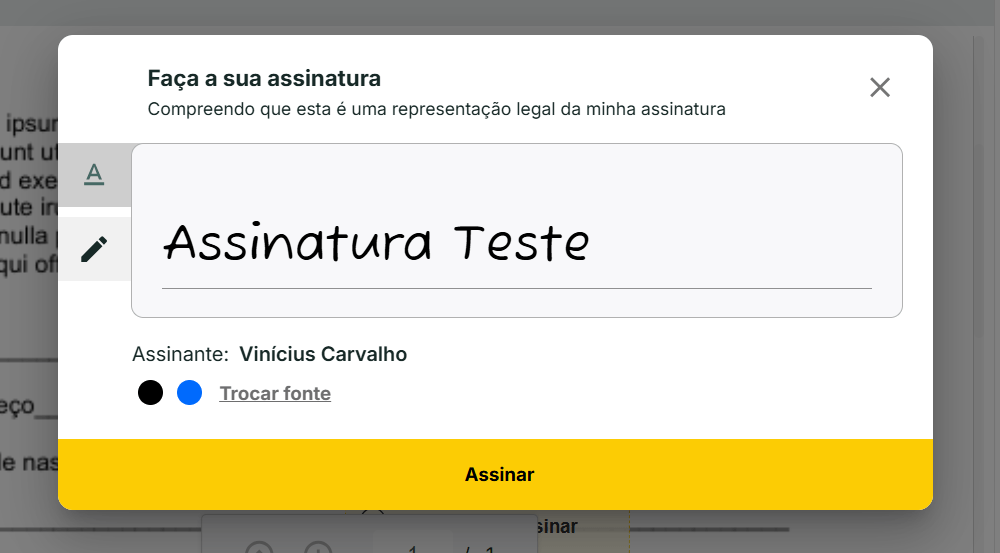Viewport: 1000px width, 553px height.
Task: Click the partially hidden Assinar button behind dialog
Action: (x=560, y=526)
